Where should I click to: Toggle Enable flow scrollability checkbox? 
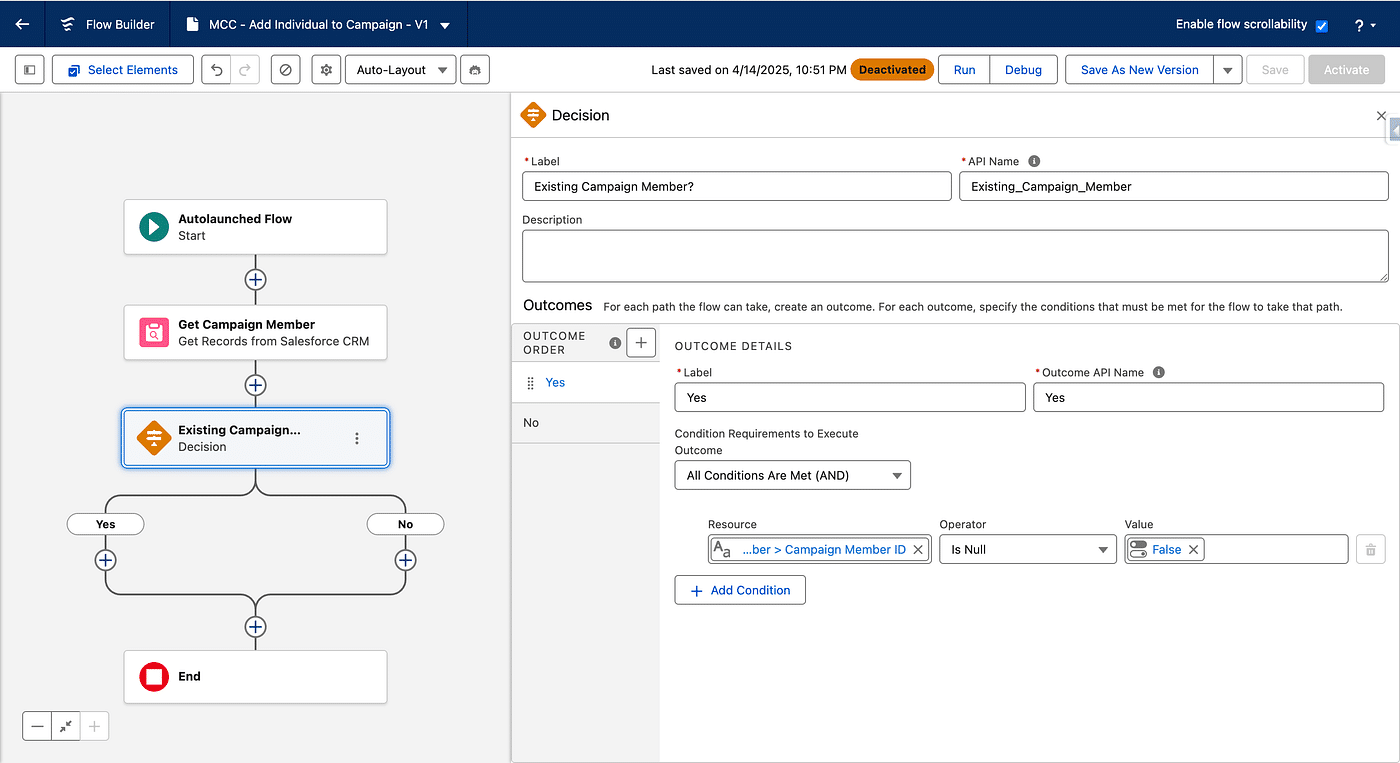(1321, 25)
